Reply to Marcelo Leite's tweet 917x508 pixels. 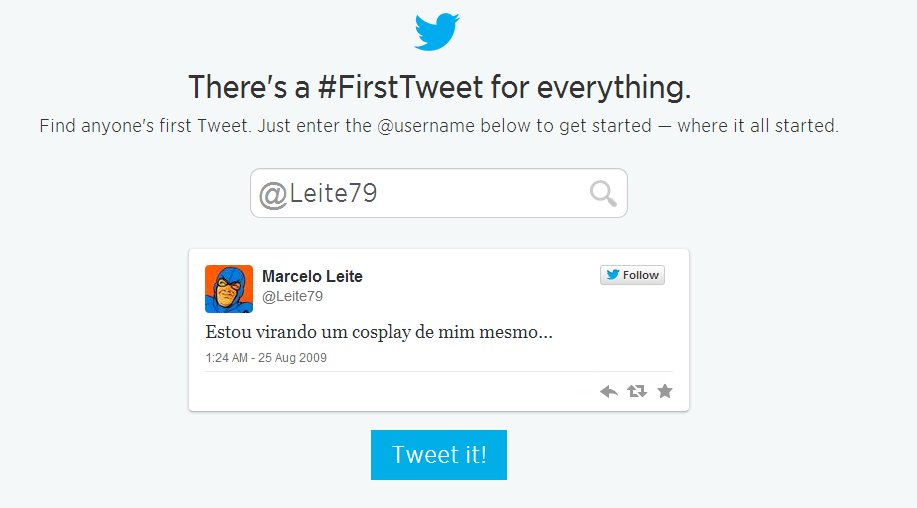(608, 391)
